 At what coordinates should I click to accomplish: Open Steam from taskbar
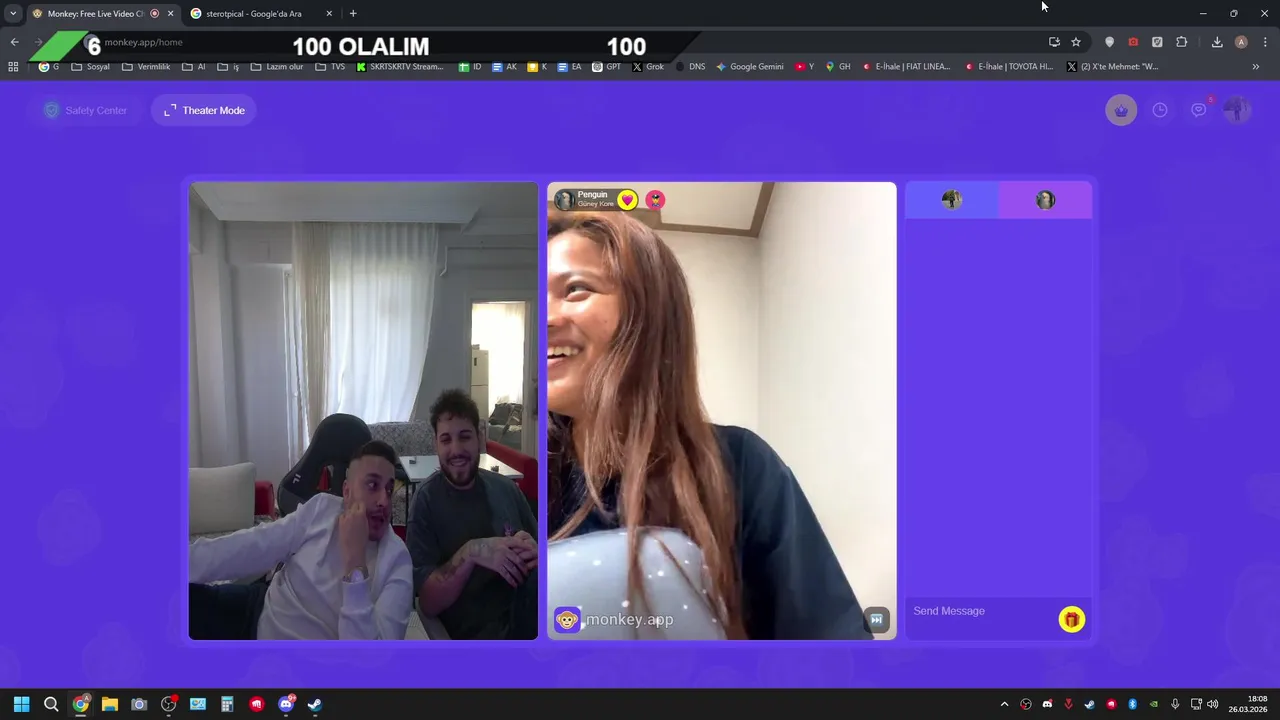[315, 704]
